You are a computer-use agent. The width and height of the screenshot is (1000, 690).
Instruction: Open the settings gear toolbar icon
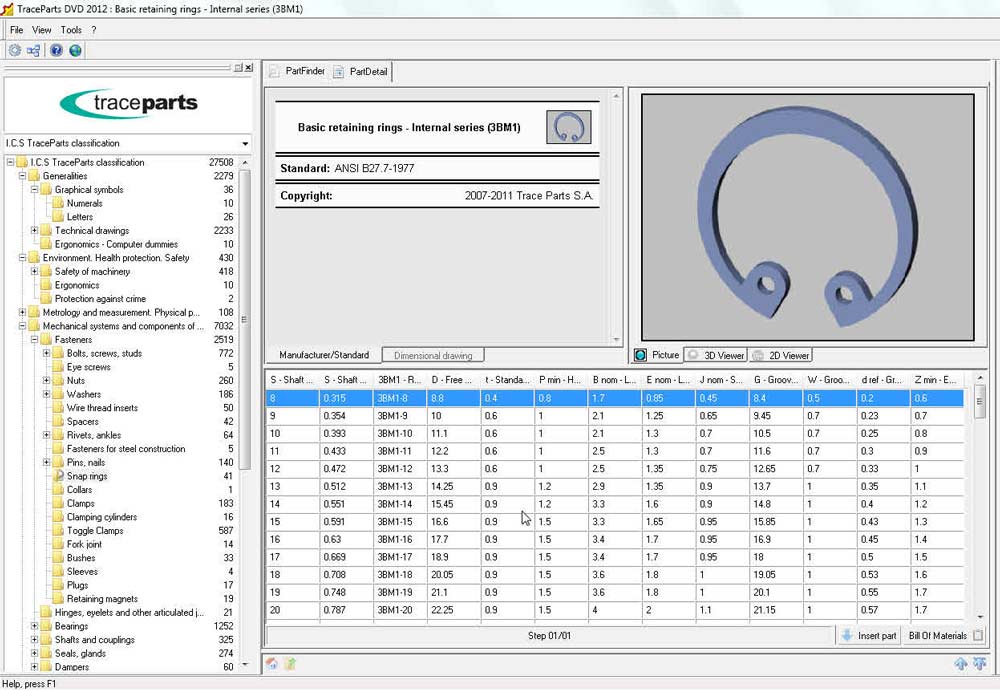15,50
